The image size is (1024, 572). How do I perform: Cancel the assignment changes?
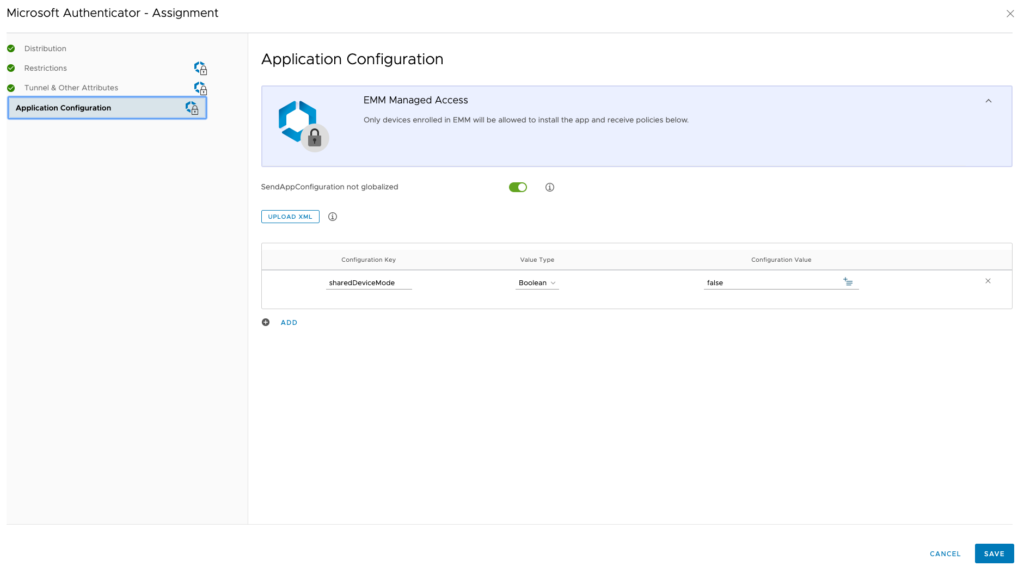tap(945, 554)
